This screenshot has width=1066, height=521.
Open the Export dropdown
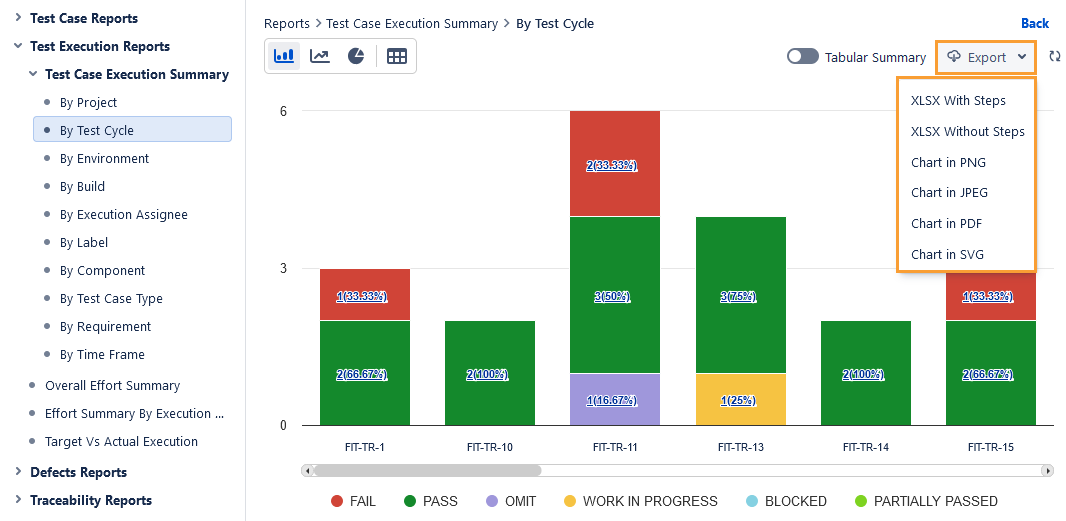pyautogui.click(x=986, y=57)
